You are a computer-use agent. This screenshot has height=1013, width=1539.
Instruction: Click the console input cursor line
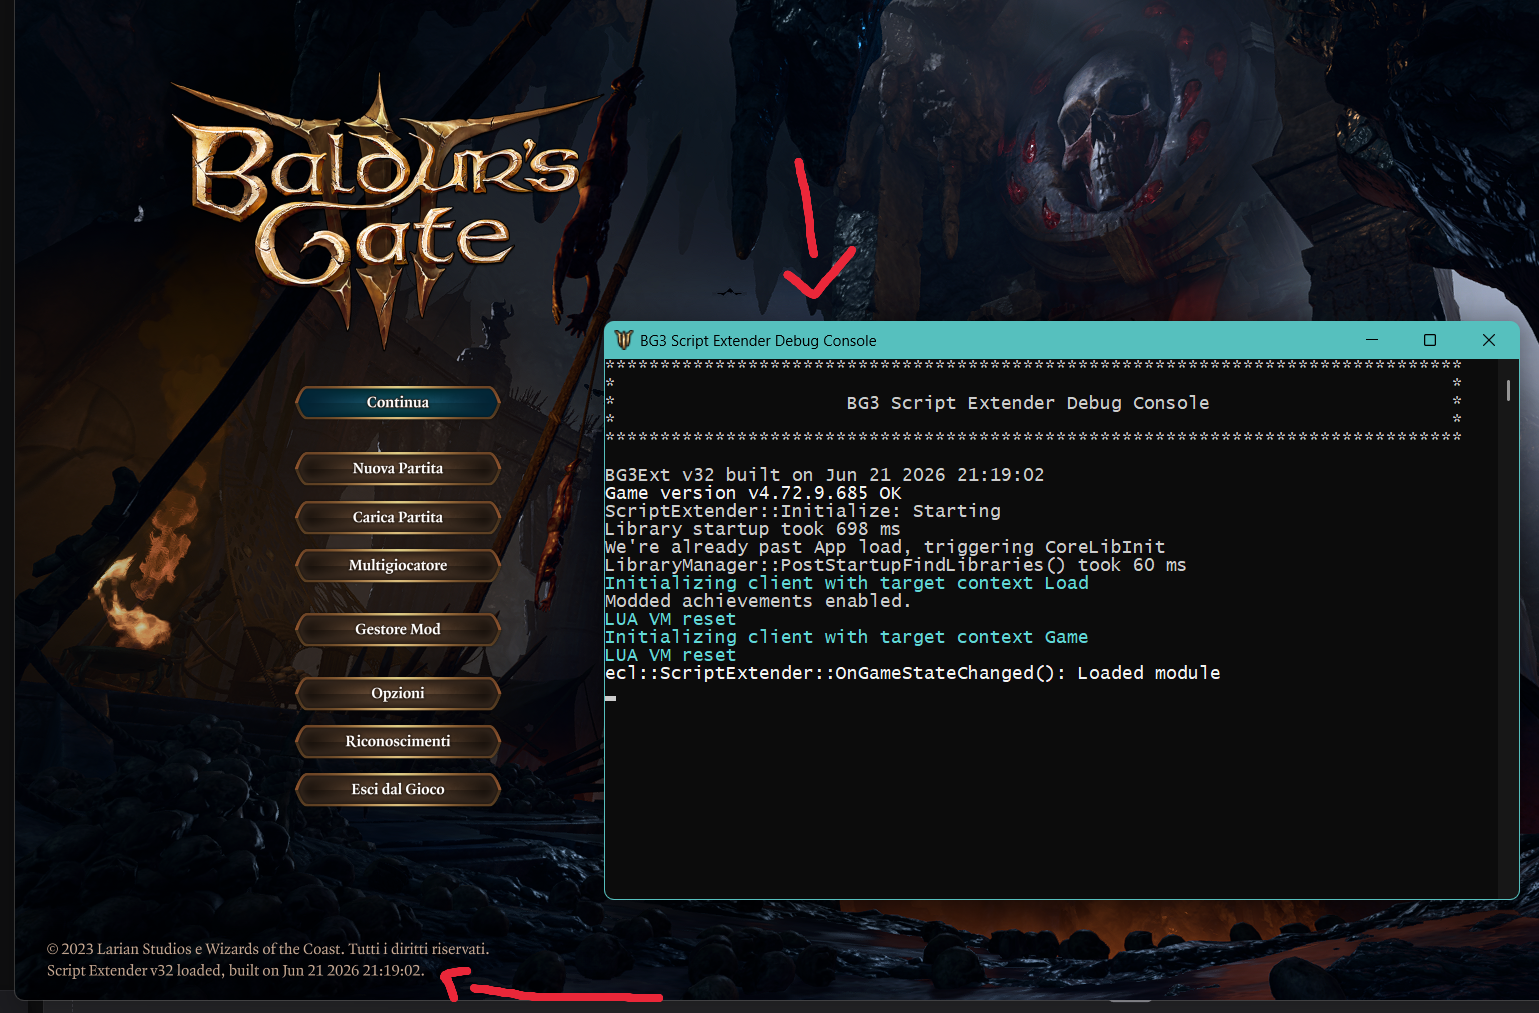pos(610,698)
